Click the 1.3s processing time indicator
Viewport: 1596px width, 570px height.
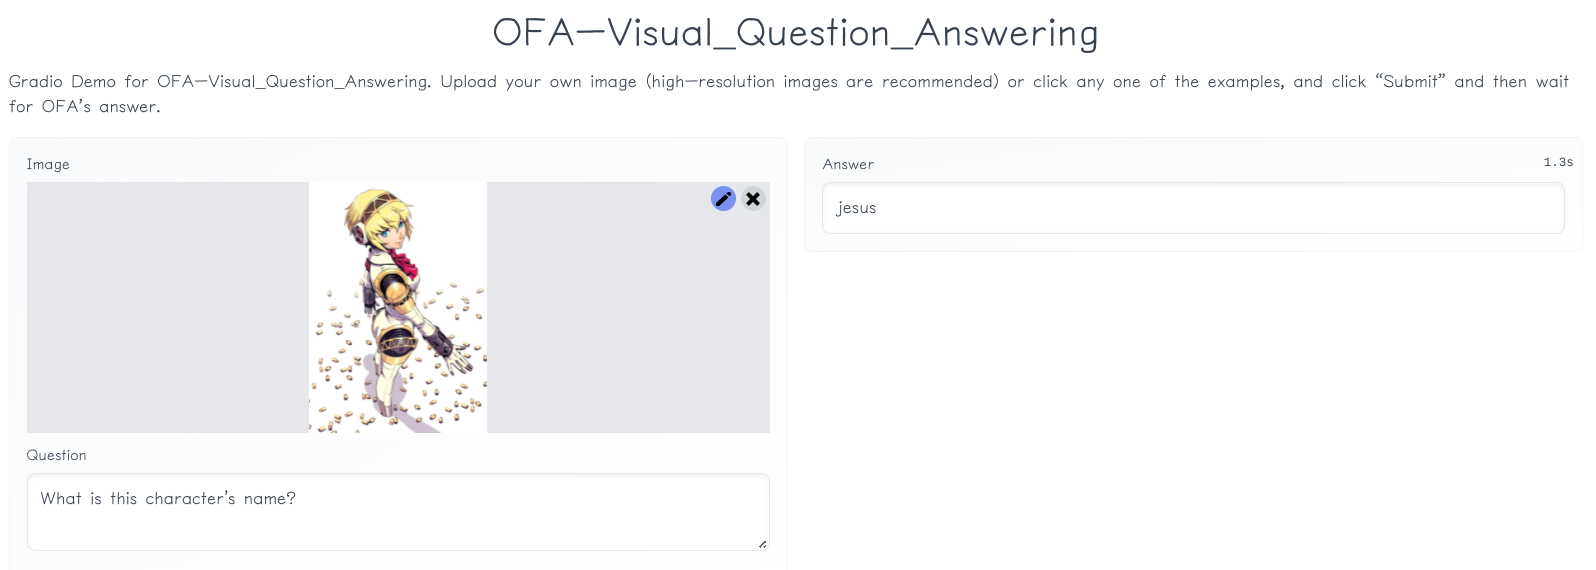[x=1558, y=162]
